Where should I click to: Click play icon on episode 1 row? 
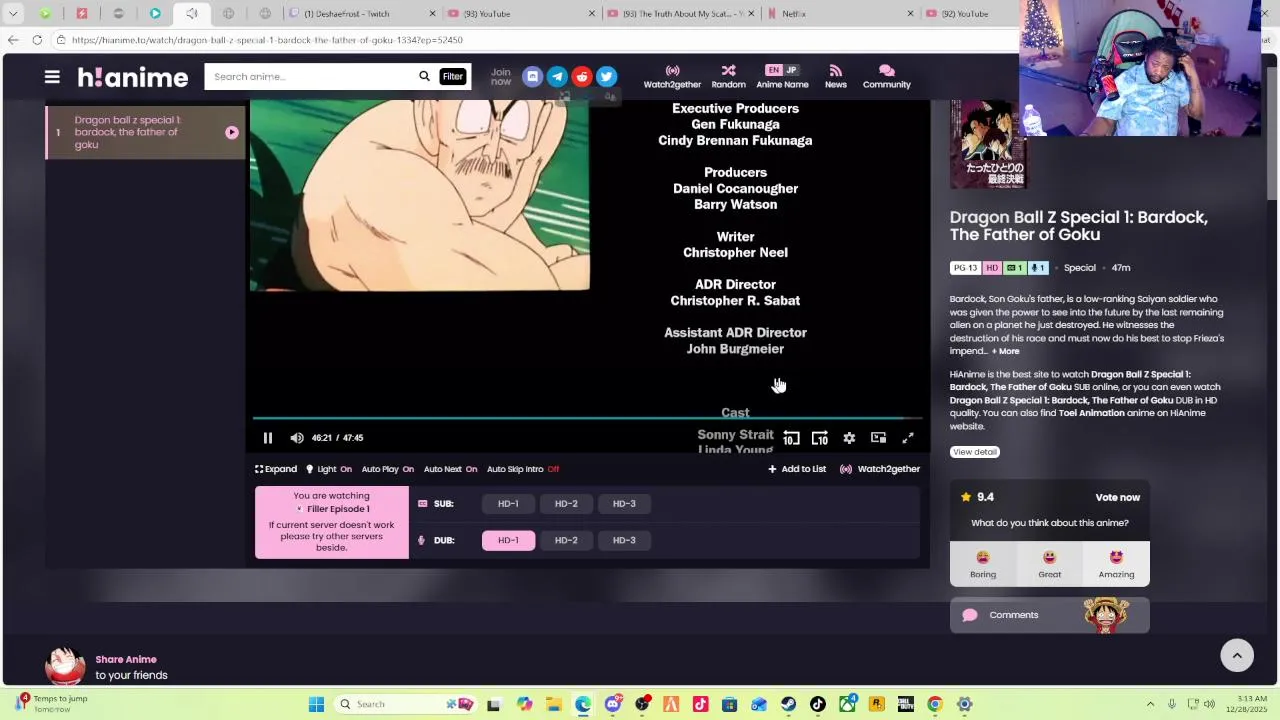click(x=232, y=132)
